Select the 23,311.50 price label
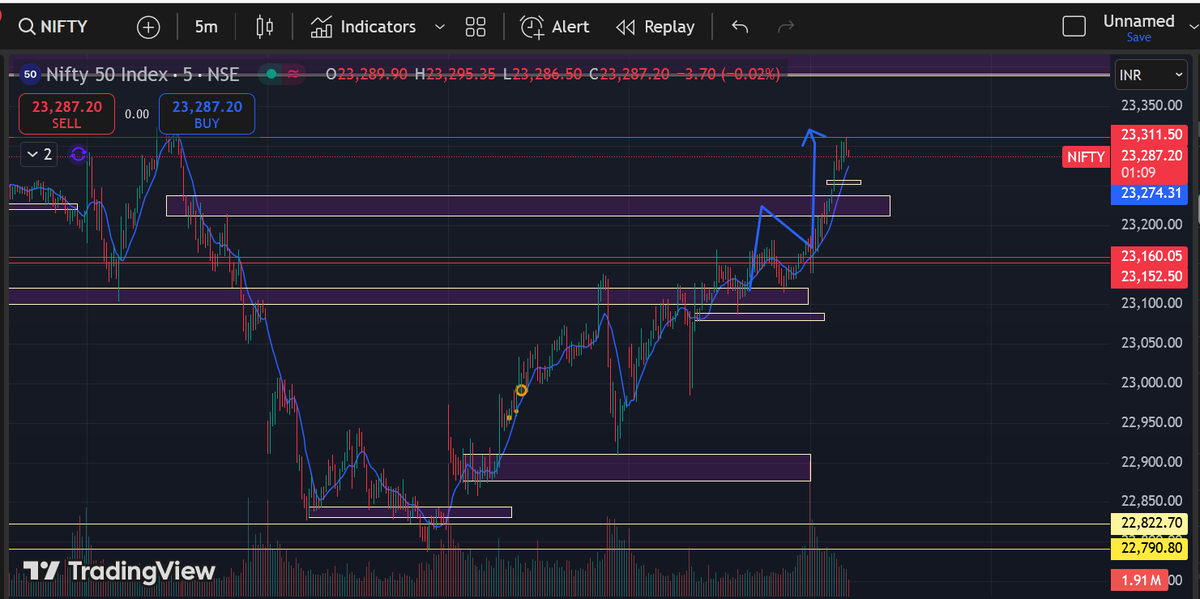The image size is (1200, 599). (1151, 134)
